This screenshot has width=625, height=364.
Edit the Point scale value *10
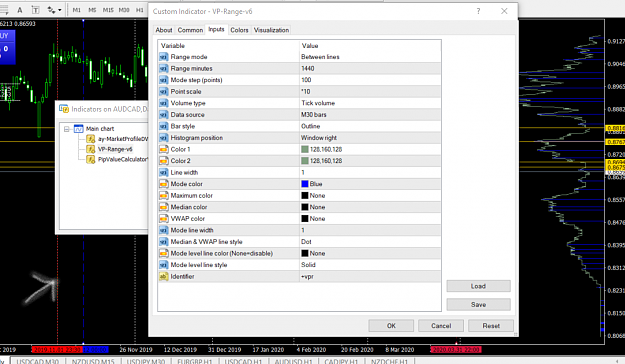(x=306, y=92)
